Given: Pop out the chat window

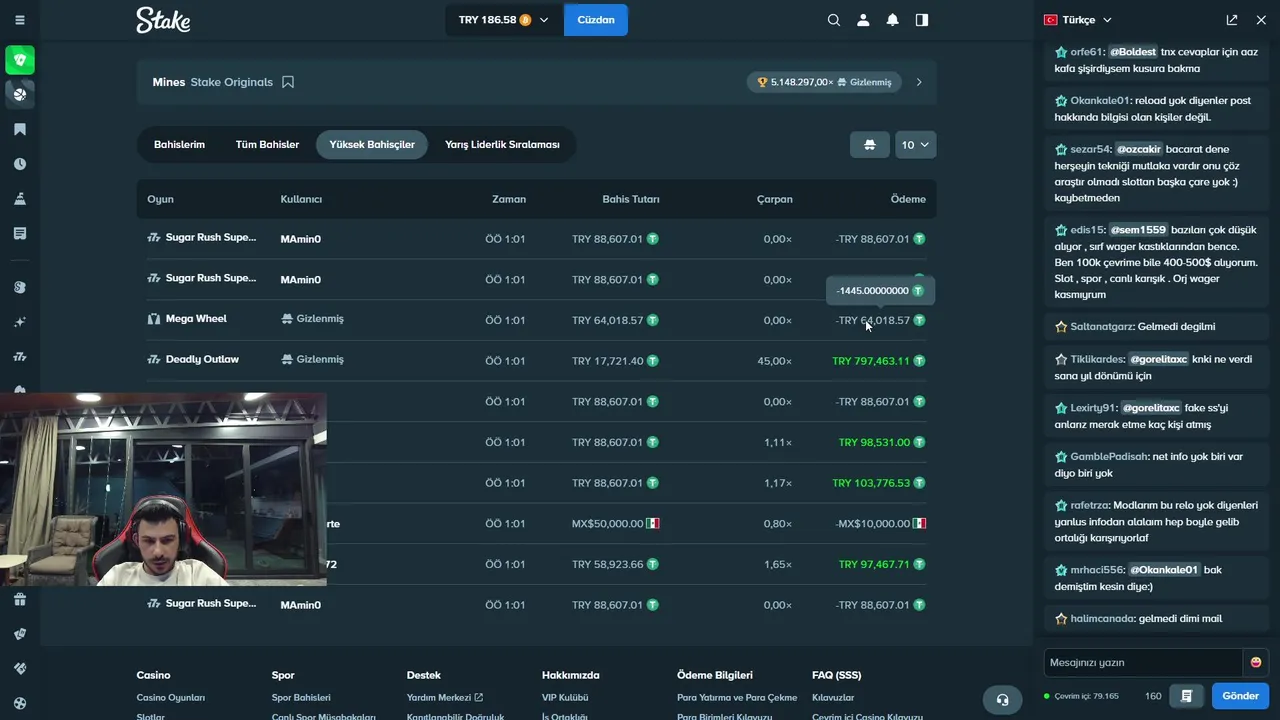Looking at the screenshot, I should (x=1232, y=20).
